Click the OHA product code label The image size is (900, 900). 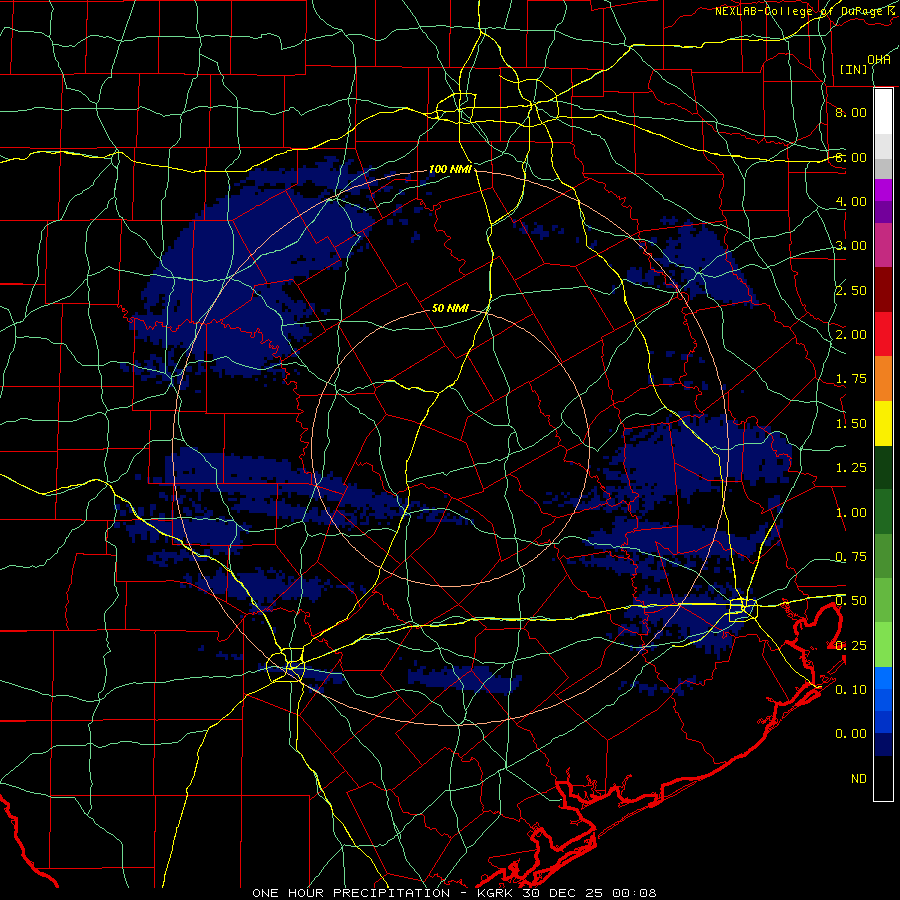(x=878, y=60)
